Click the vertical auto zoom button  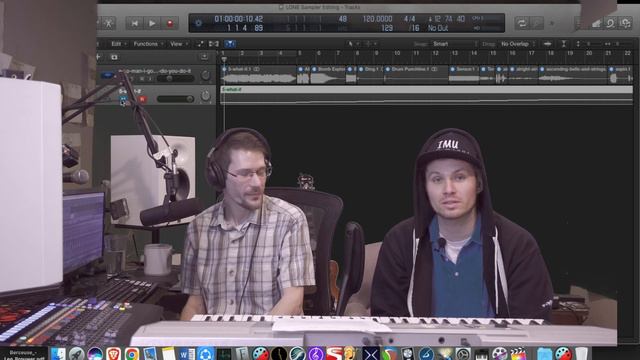click(x=564, y=44)
